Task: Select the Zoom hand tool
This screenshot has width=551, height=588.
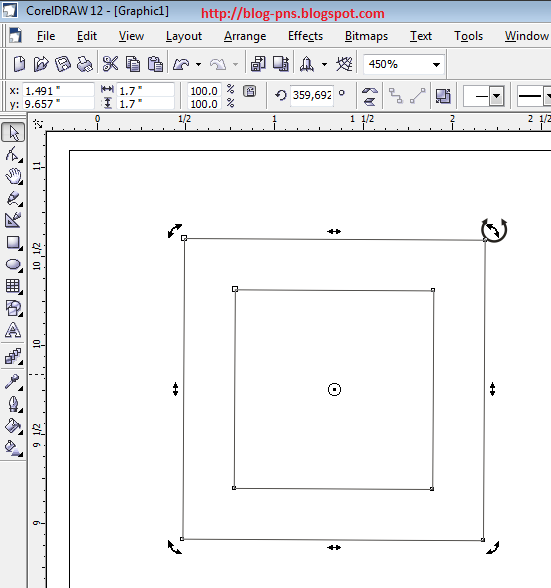Action: 13,176
